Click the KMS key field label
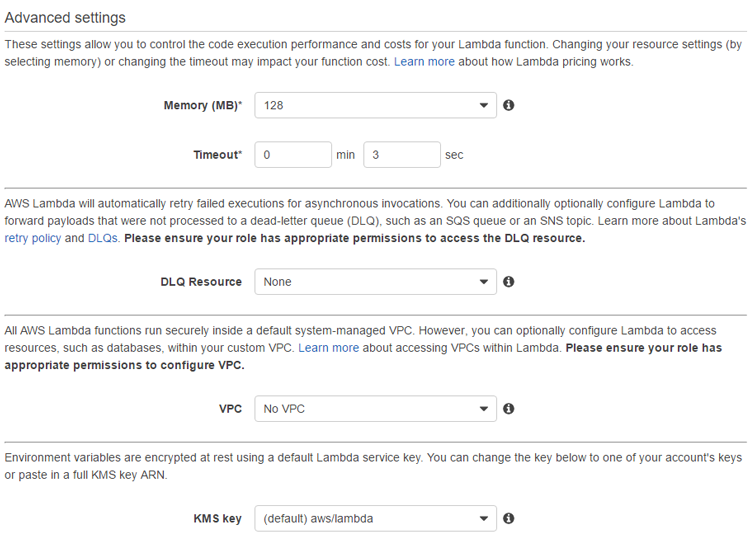Viewport: 750px width, 546px height. (217, 519)
